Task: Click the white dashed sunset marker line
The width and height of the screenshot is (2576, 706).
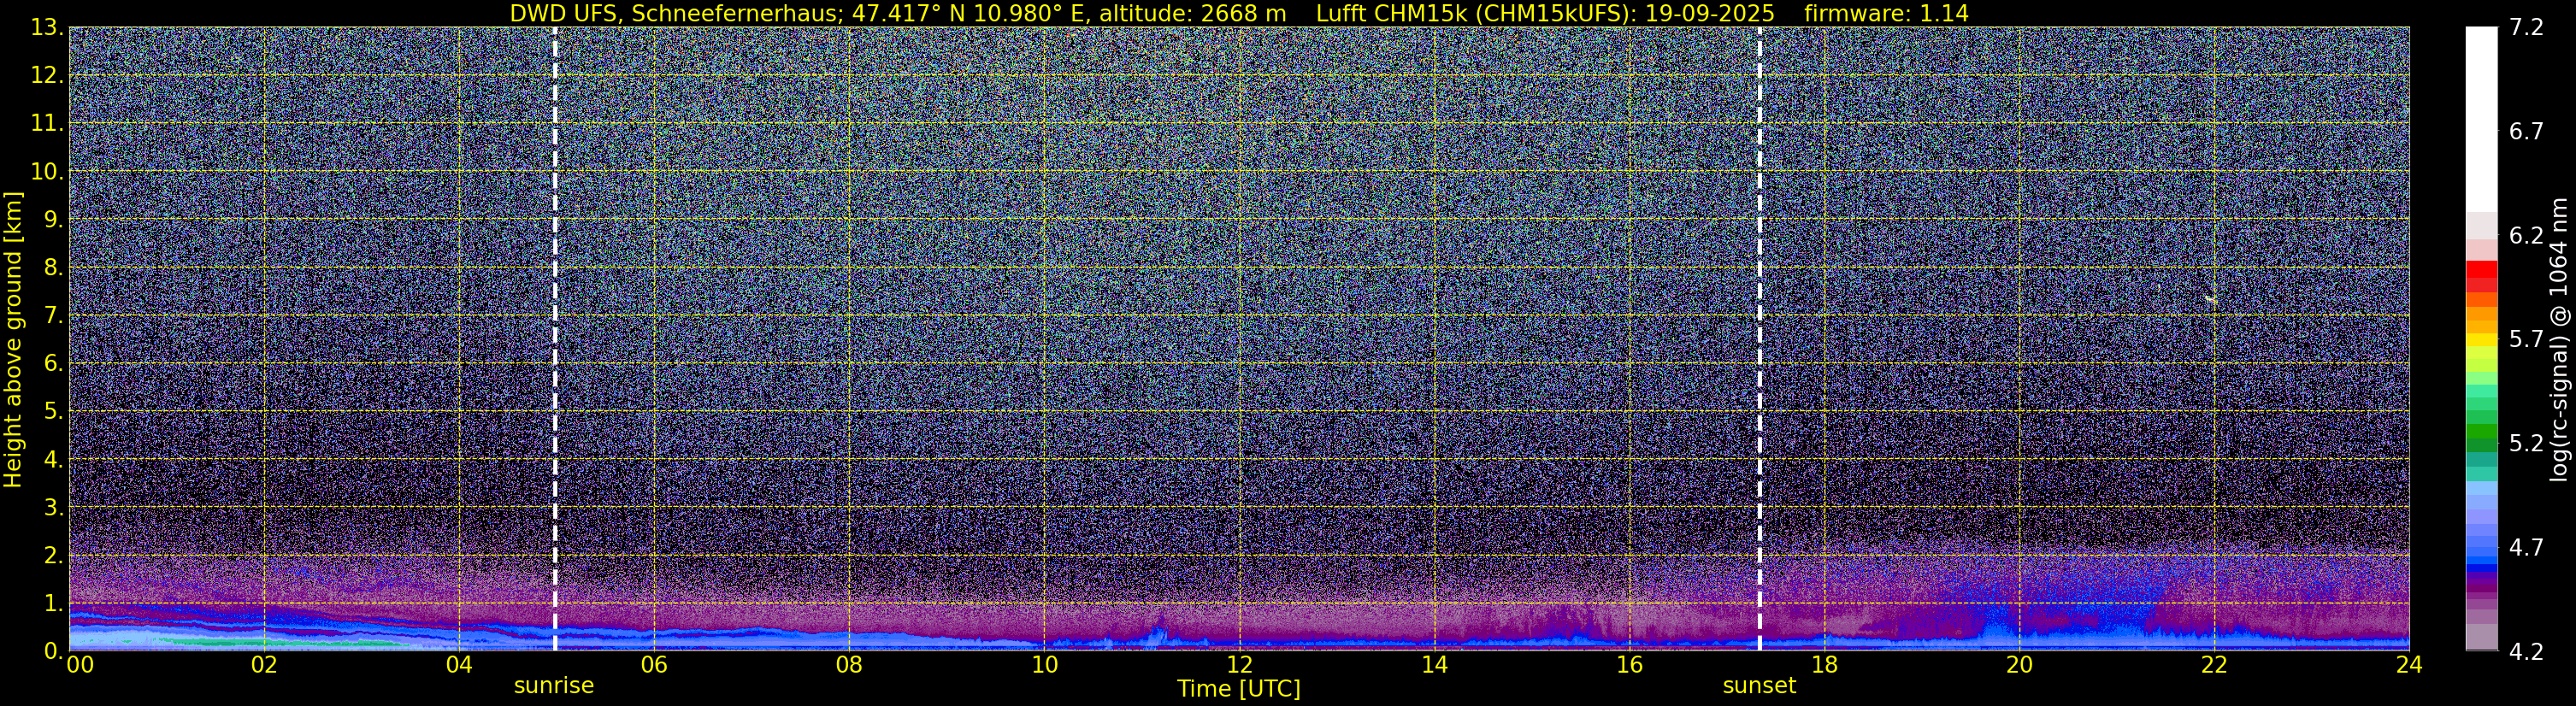Action: 1759,338
